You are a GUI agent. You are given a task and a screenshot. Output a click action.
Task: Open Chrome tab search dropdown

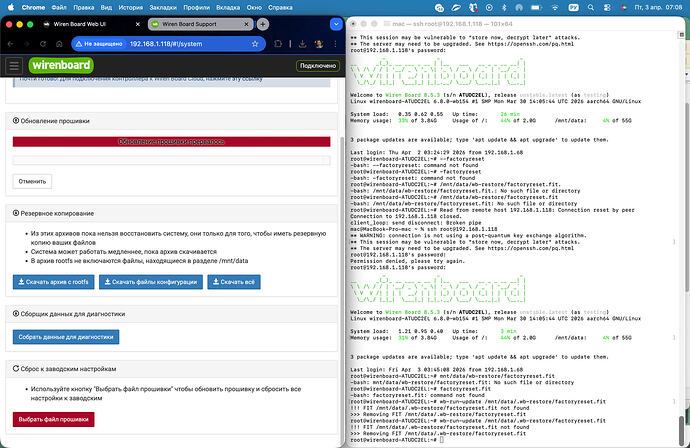336,24
